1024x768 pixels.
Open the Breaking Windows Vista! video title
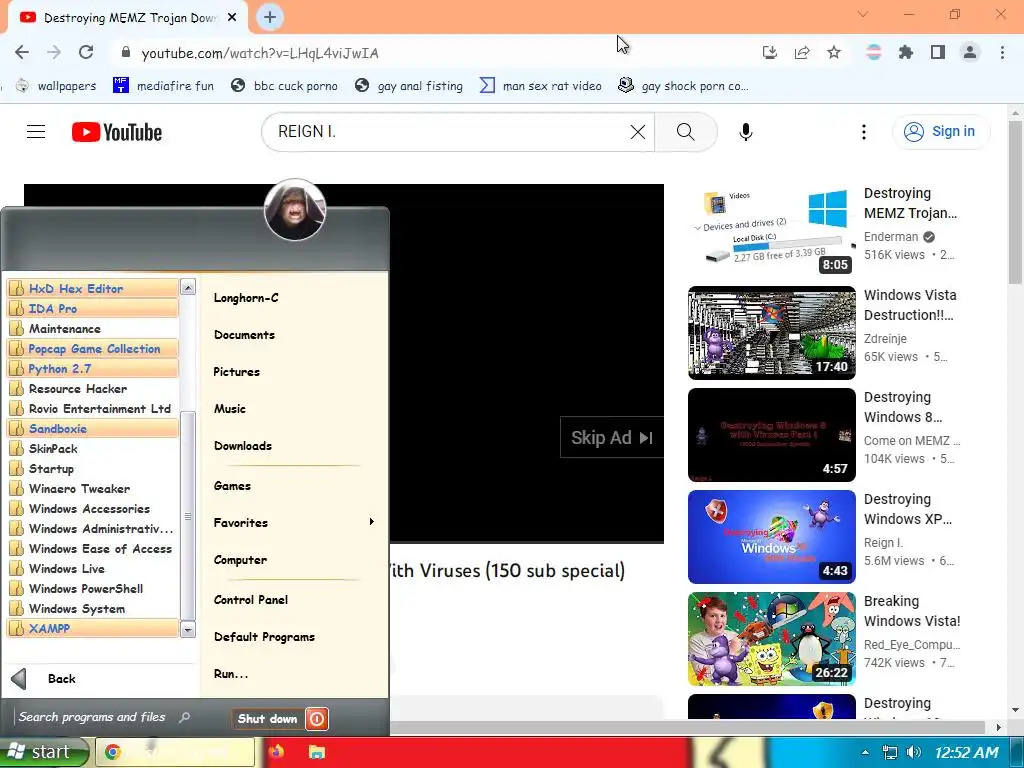tap(912, 611)
